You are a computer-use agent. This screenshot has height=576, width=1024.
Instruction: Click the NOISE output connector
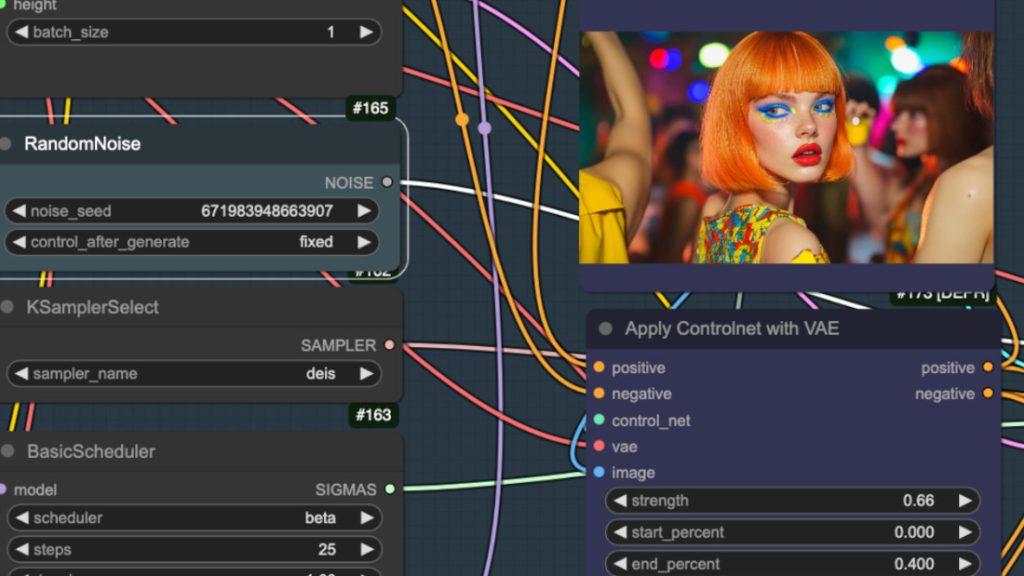pyautogui.click(x=387, y=183)
